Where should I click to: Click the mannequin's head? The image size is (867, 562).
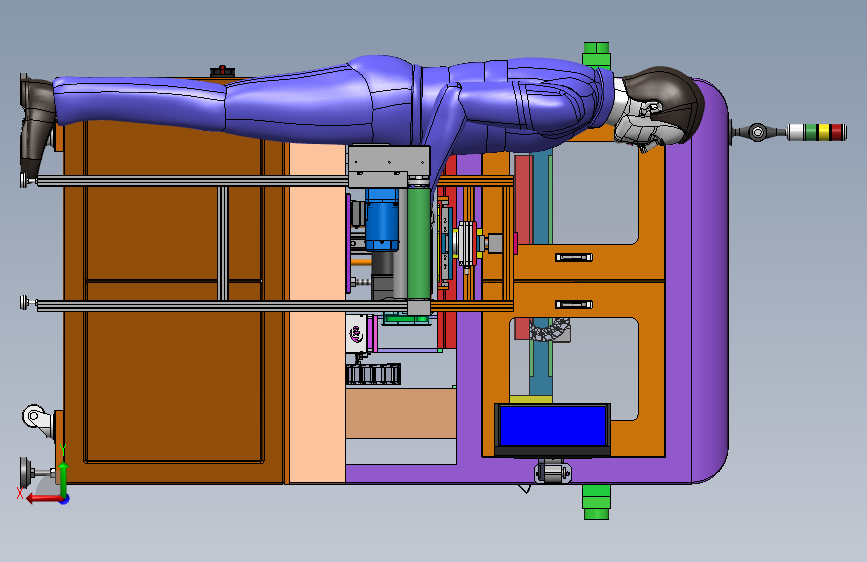[660, 107]
